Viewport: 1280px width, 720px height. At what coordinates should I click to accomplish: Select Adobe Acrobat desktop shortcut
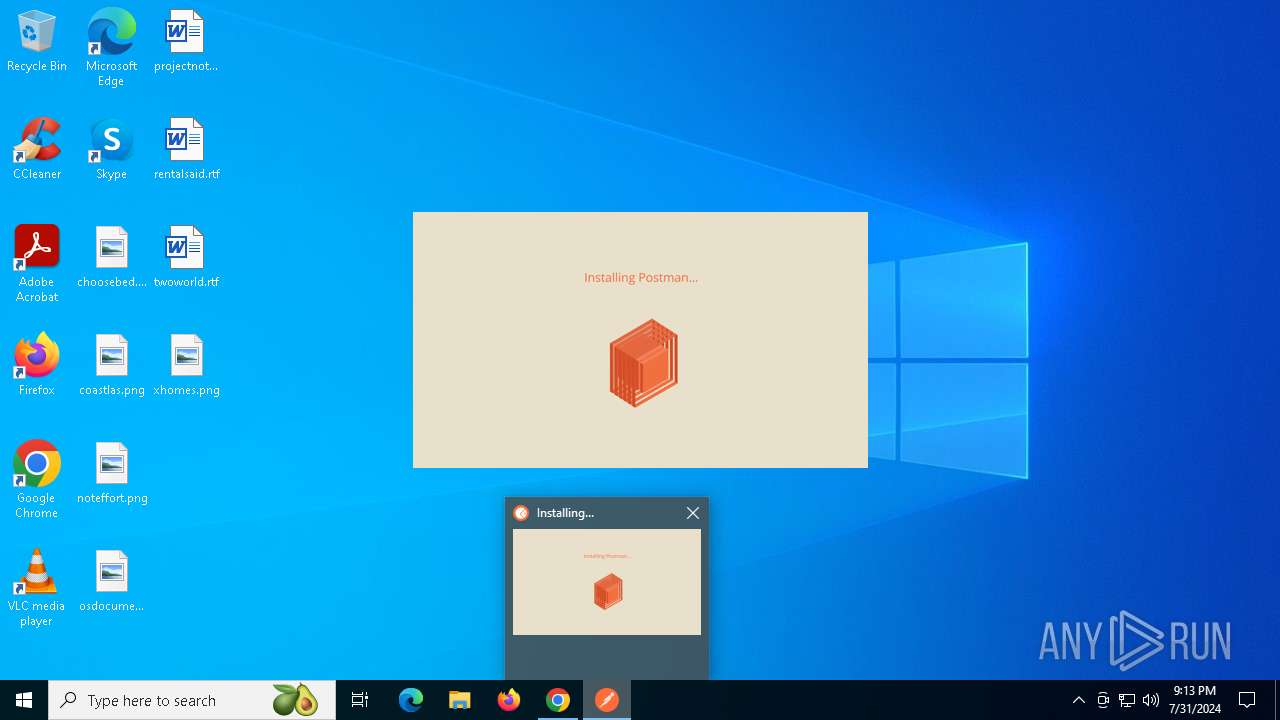37,264
